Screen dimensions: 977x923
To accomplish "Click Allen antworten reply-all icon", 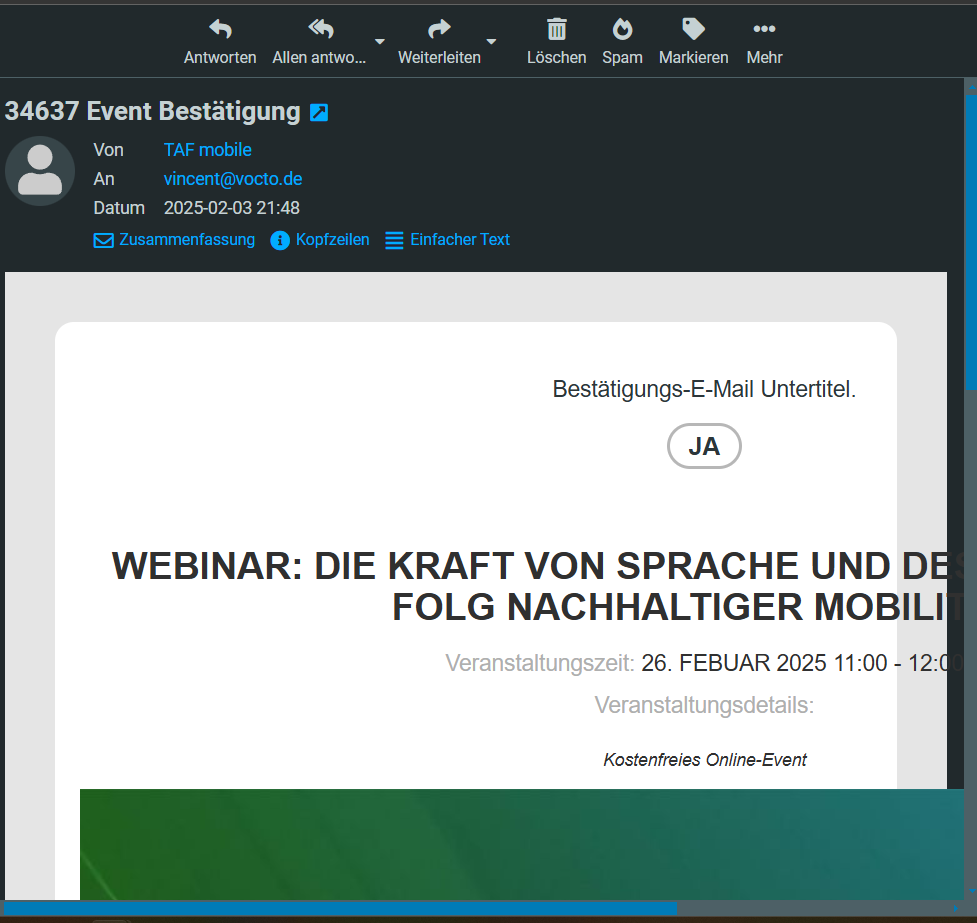I will [320, 29].
